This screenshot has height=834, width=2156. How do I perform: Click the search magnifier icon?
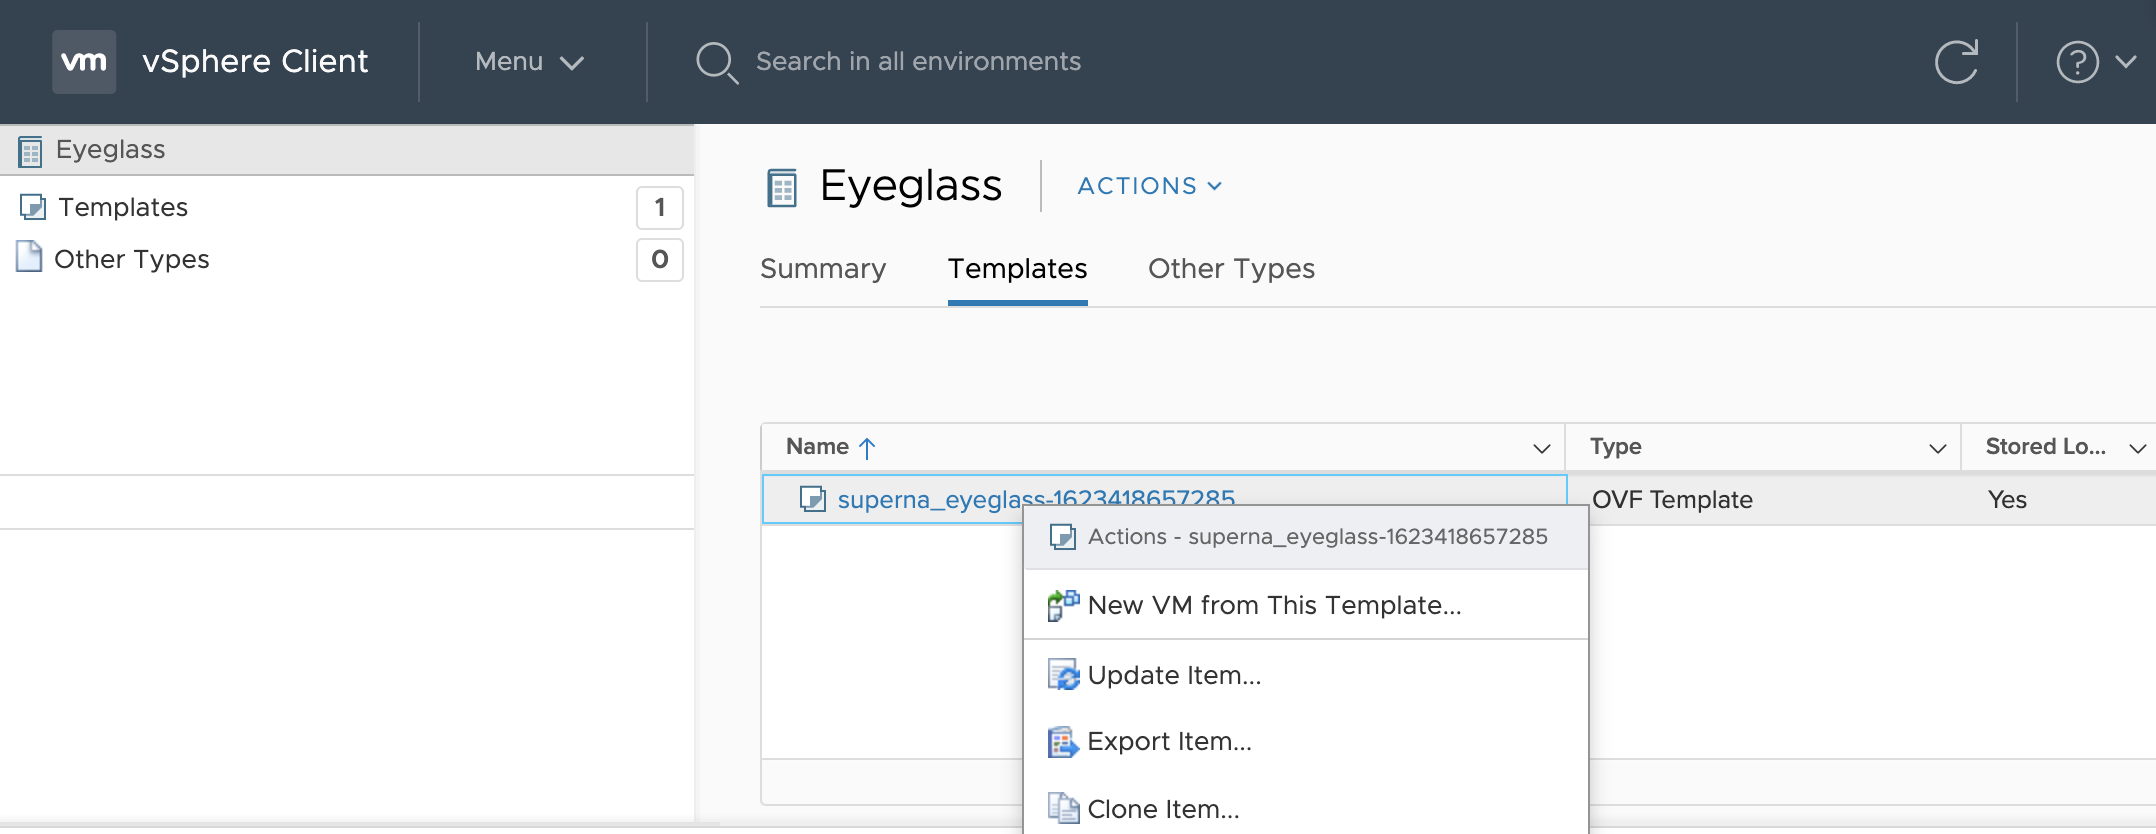[717, 62]
